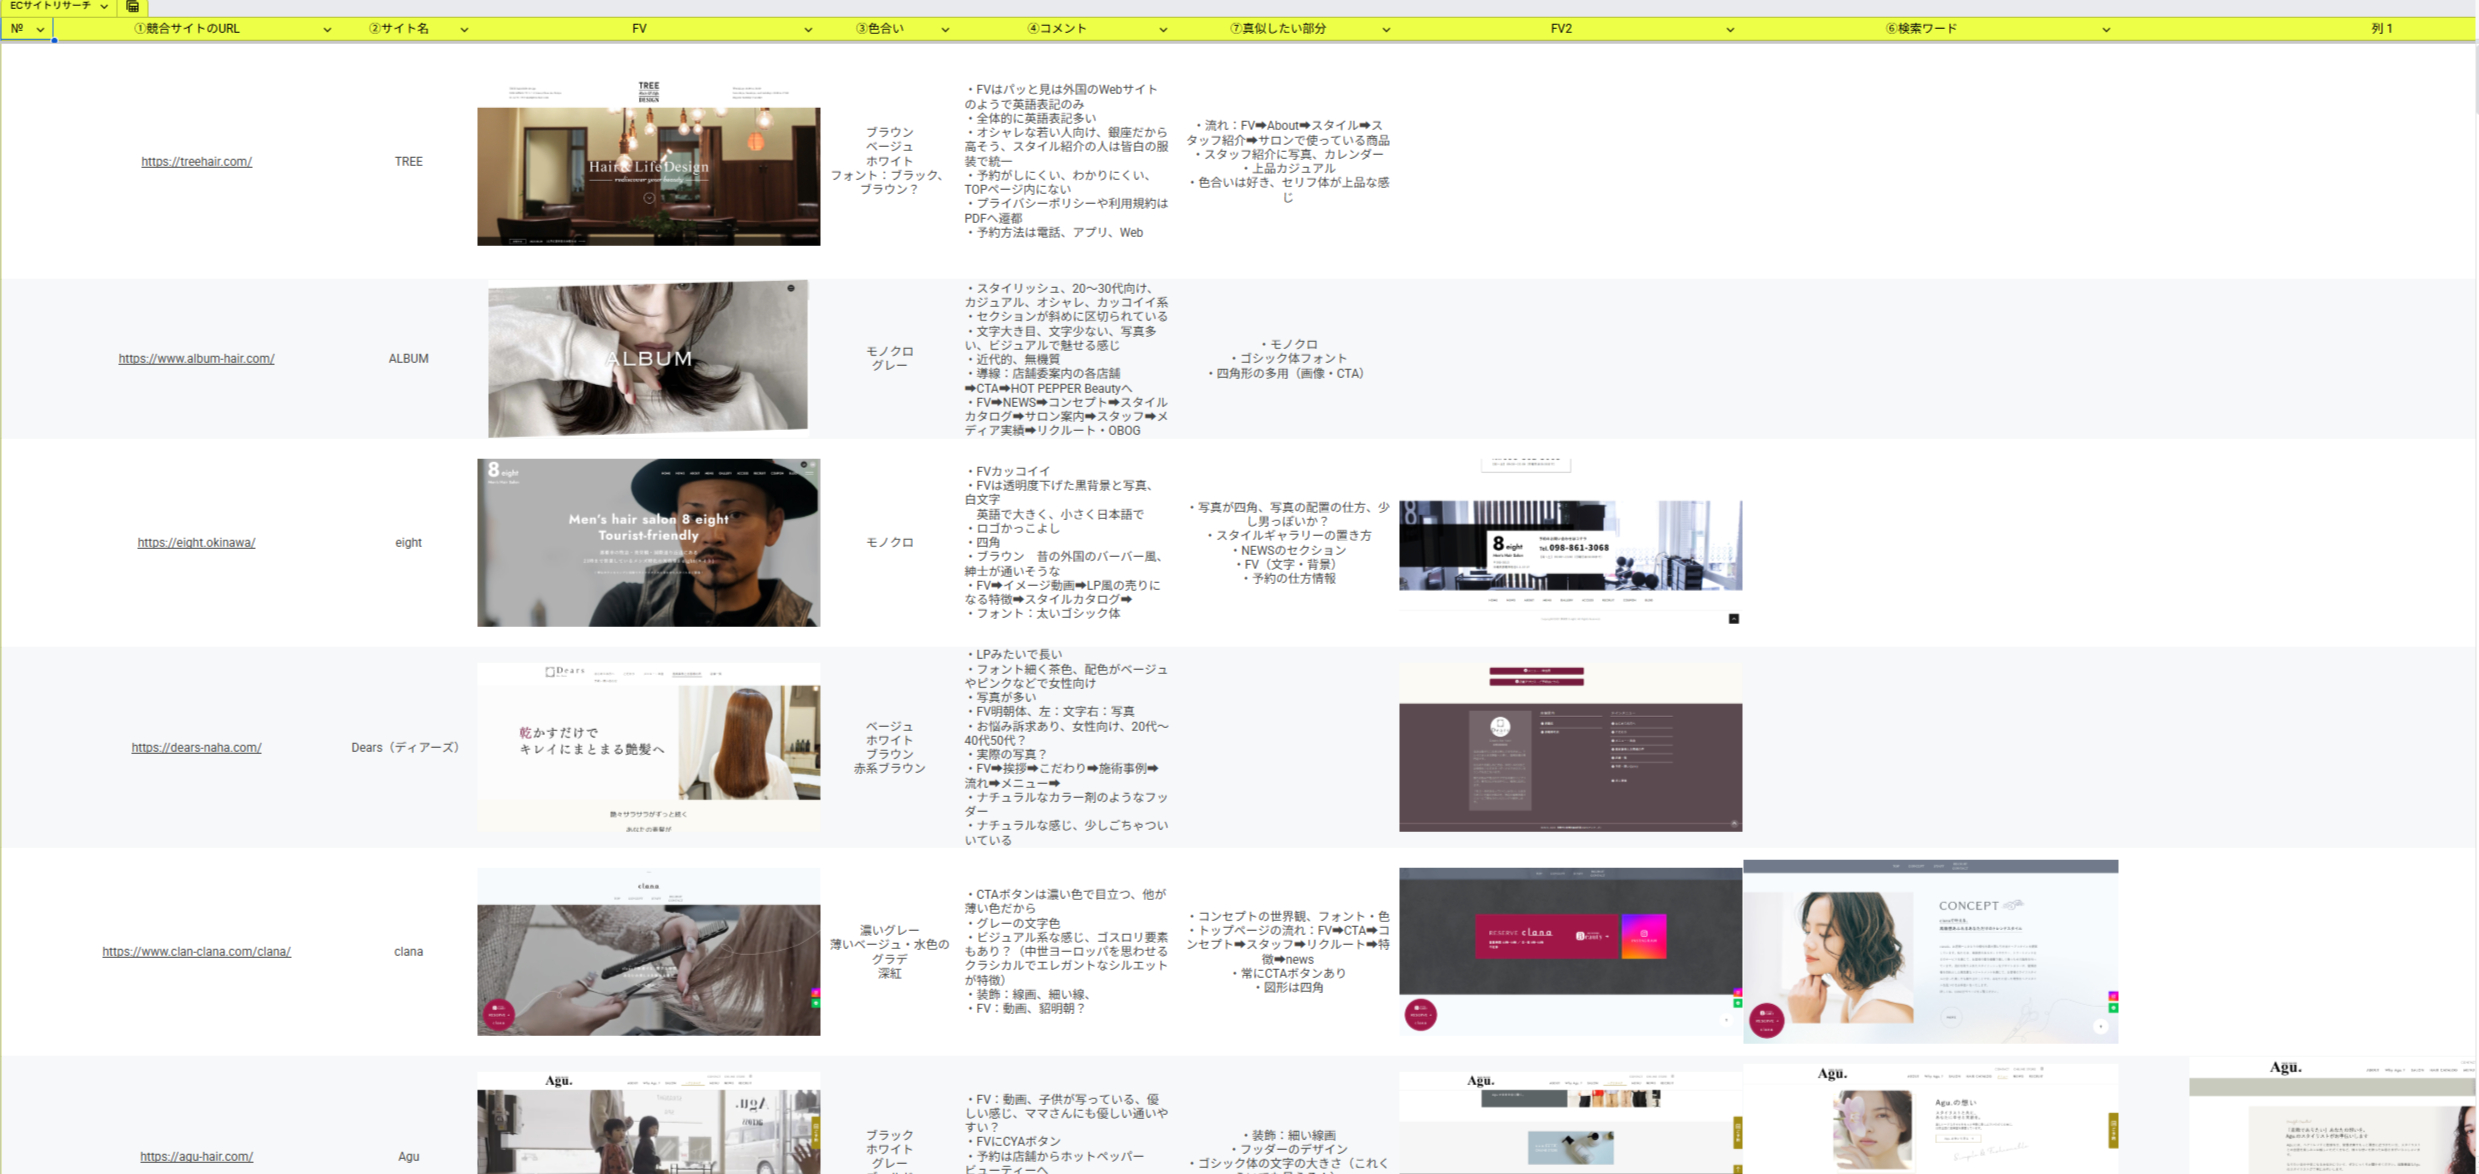The image size is (2479, 1174).
Task: Select the clana CONCEPT page thumbnail
Action: (1930, 951)
